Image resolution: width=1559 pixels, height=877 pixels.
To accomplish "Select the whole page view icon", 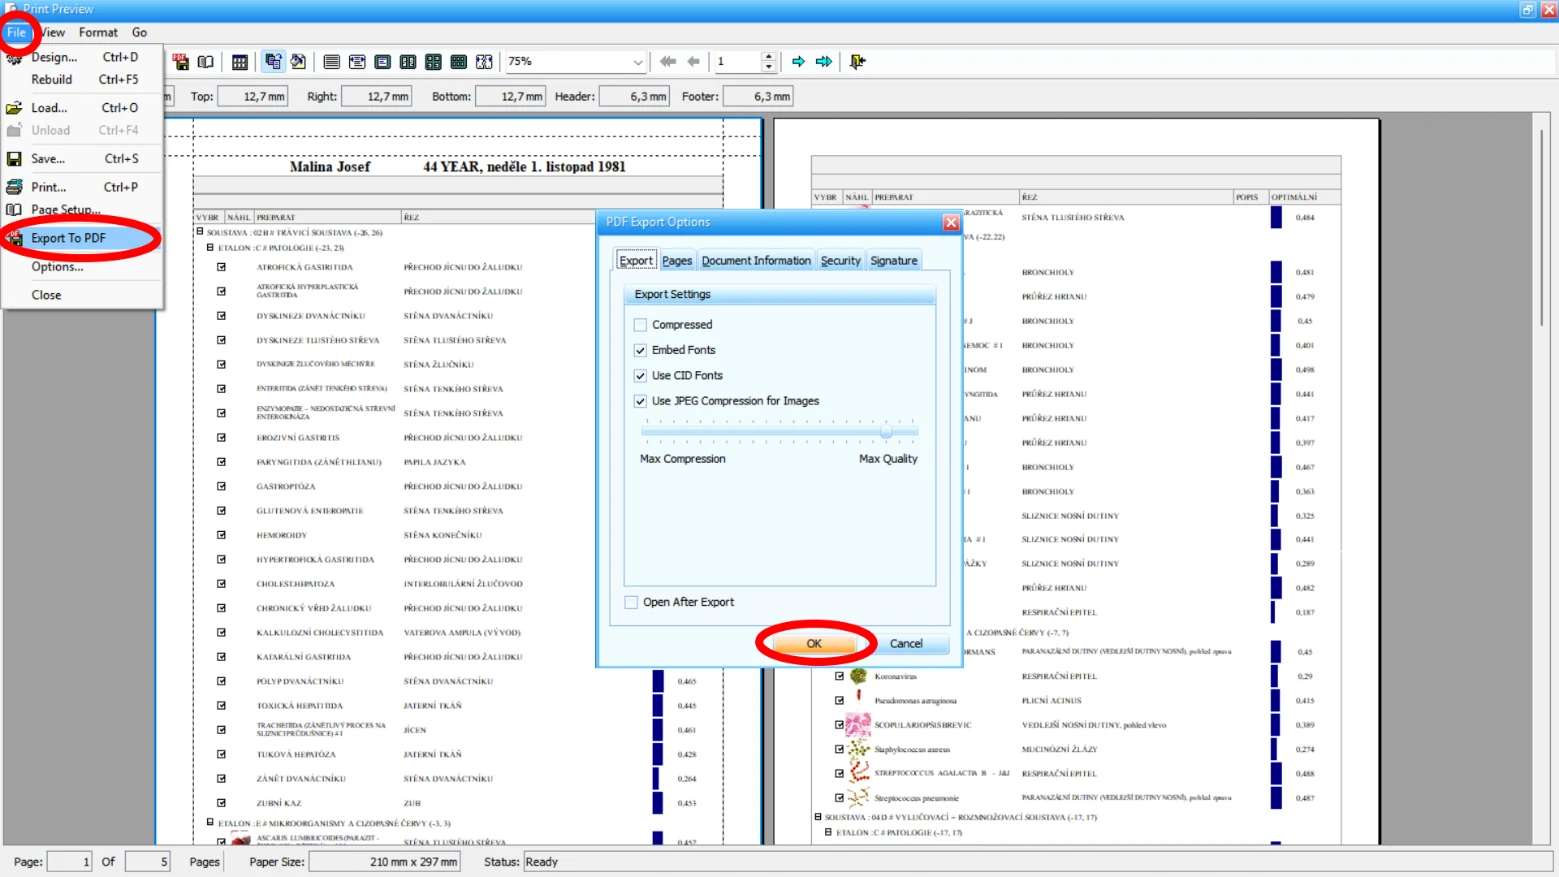I will [x=383, y=62].
